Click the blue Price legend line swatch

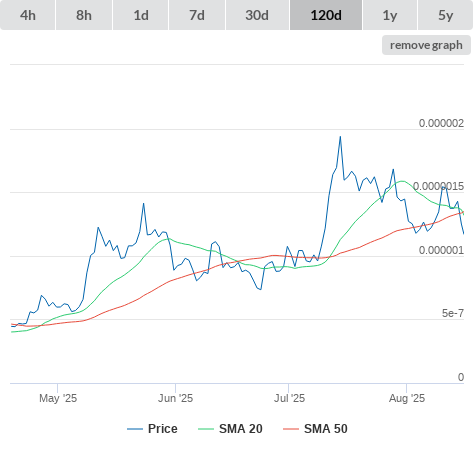(135, 429)
